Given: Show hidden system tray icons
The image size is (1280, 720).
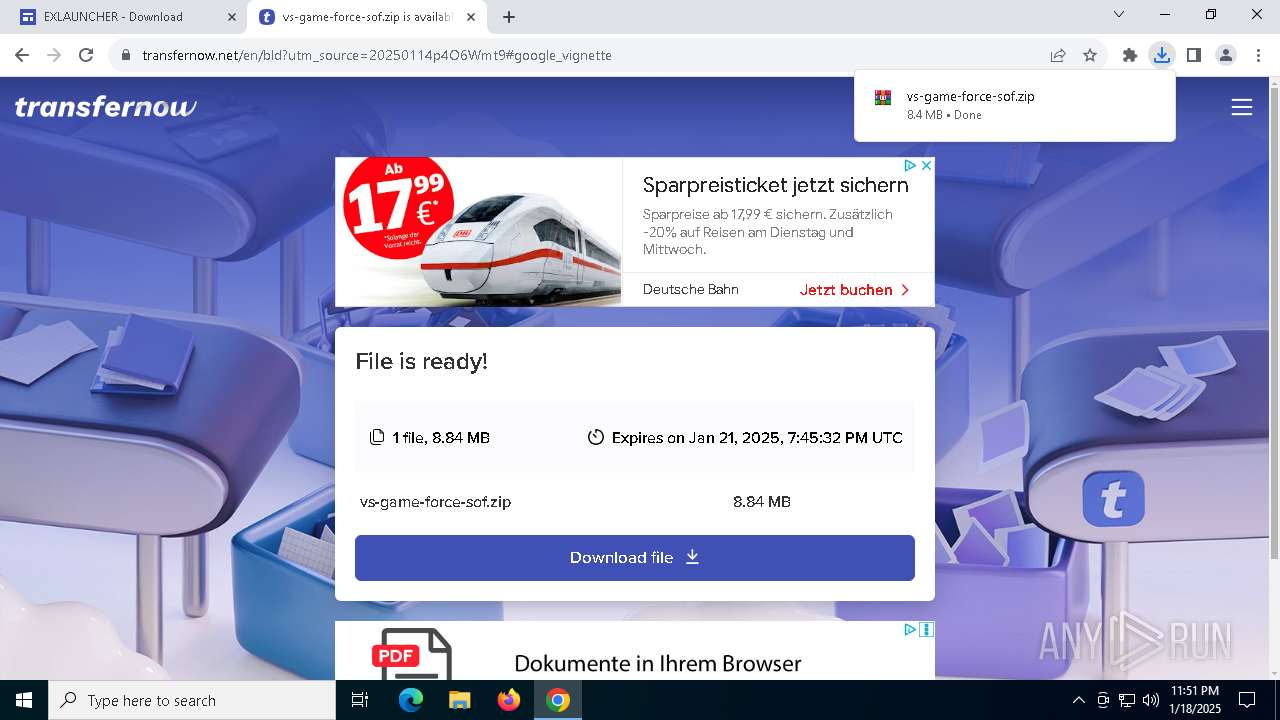Looking at the screenshot, I should 1078,700.
